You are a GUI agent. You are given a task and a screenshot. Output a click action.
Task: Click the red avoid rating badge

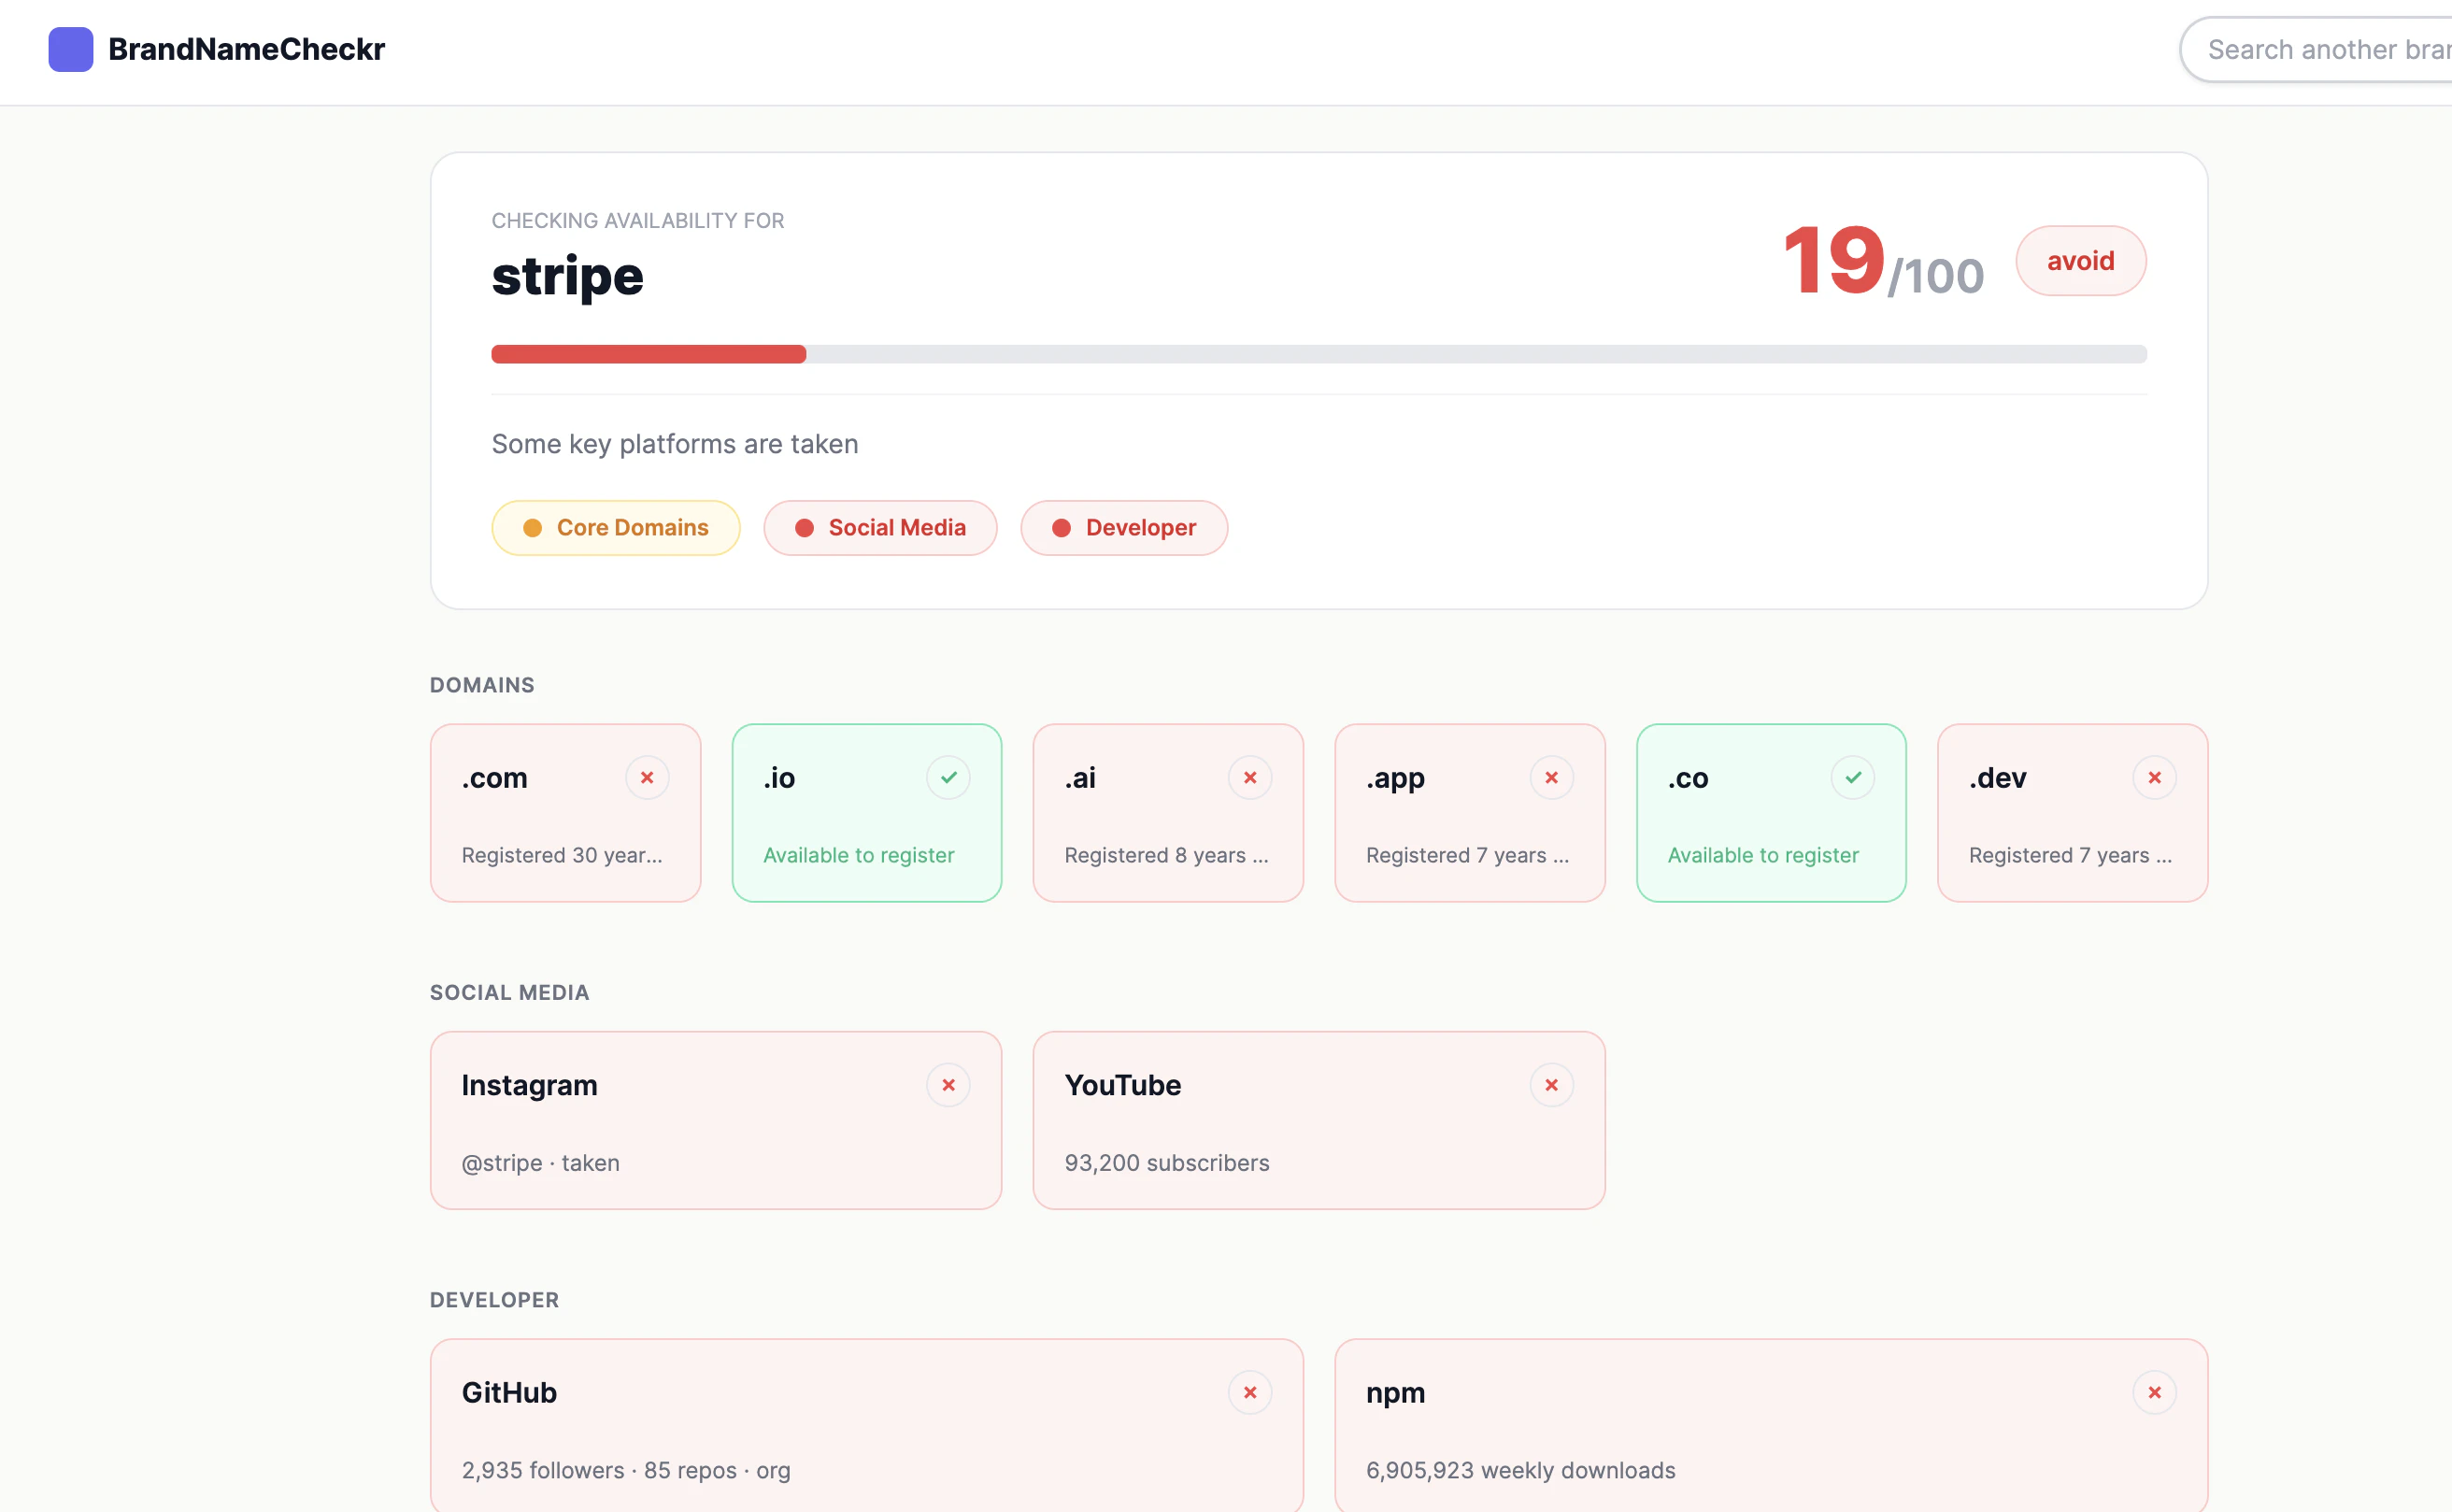tap(2080, 261)
